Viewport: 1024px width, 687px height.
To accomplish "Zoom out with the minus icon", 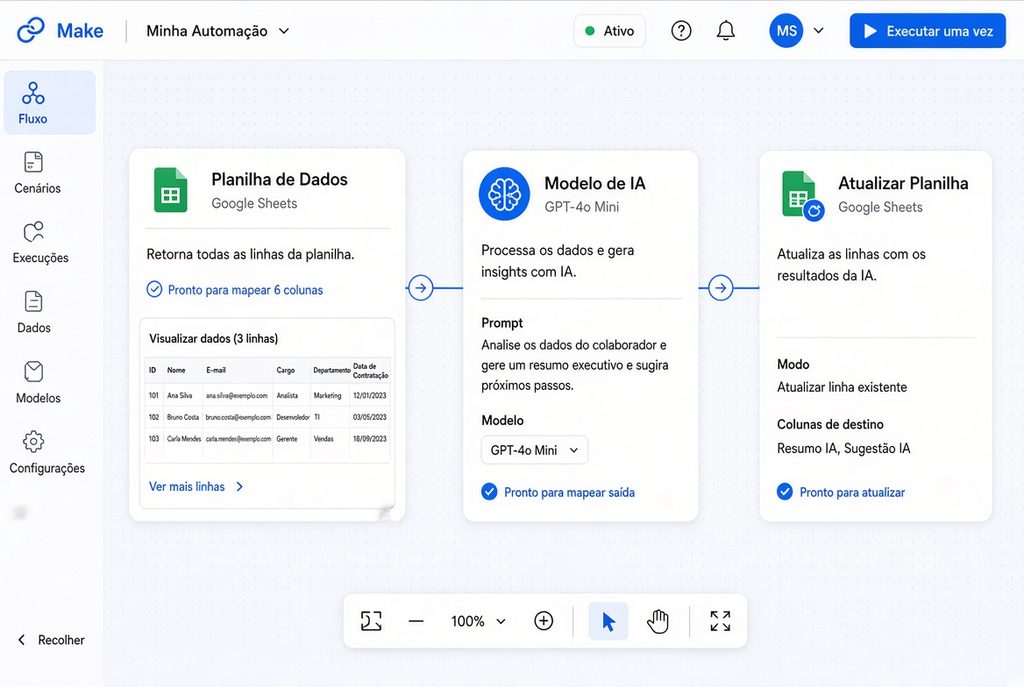I will (x=416, y=621).
